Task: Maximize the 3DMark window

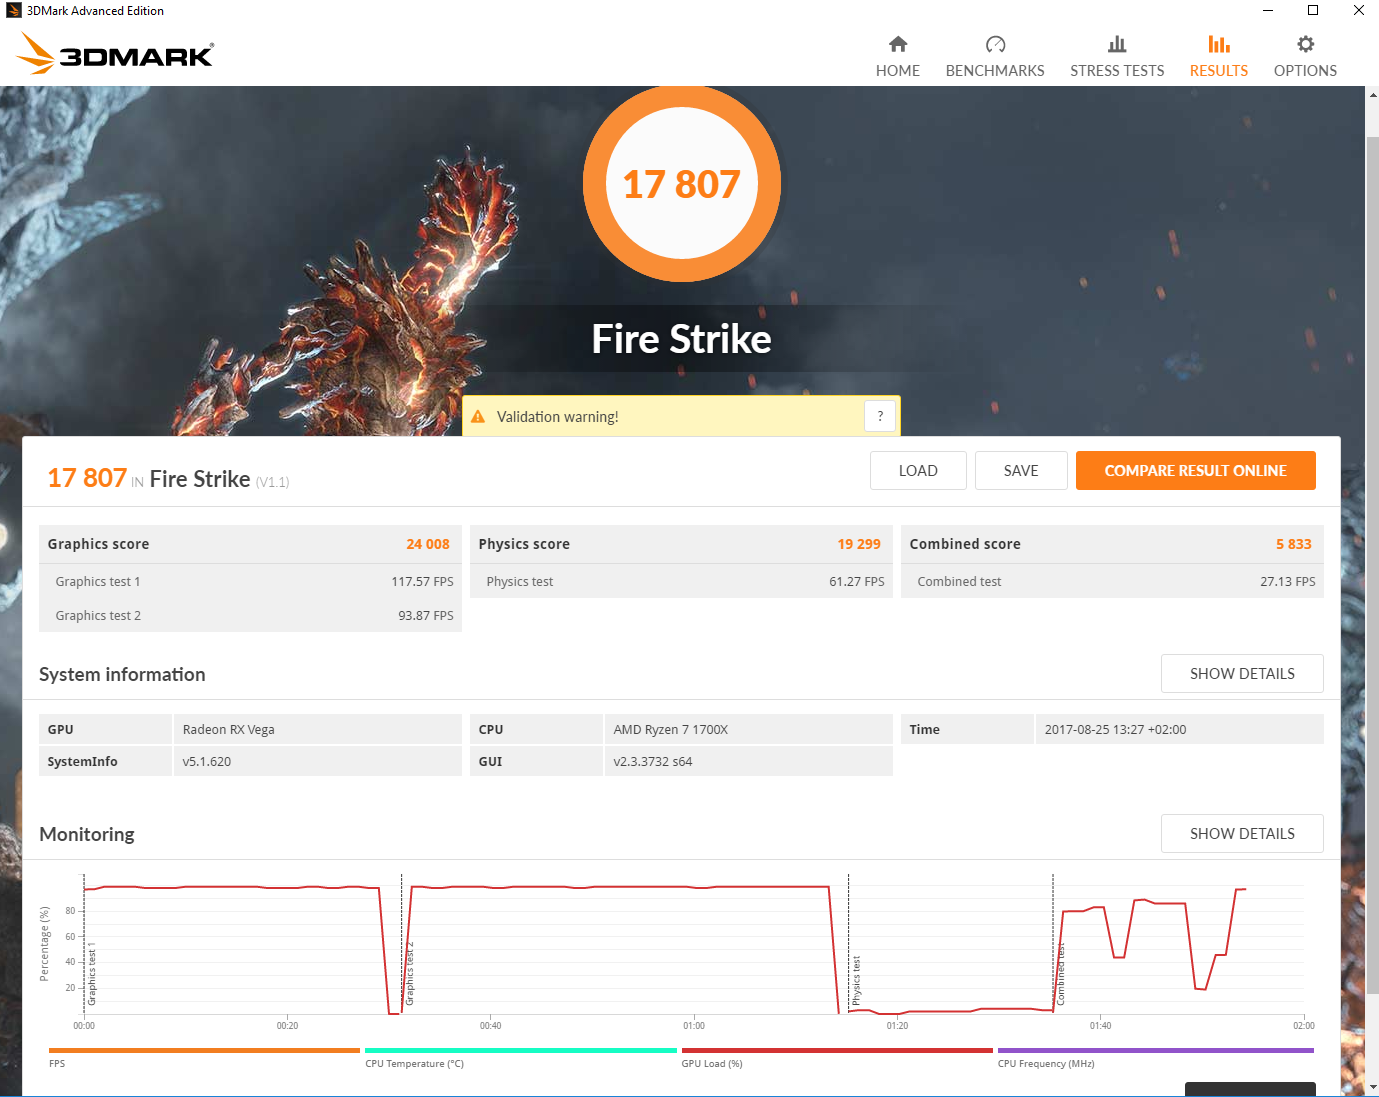Action: tap(1313, 11)
